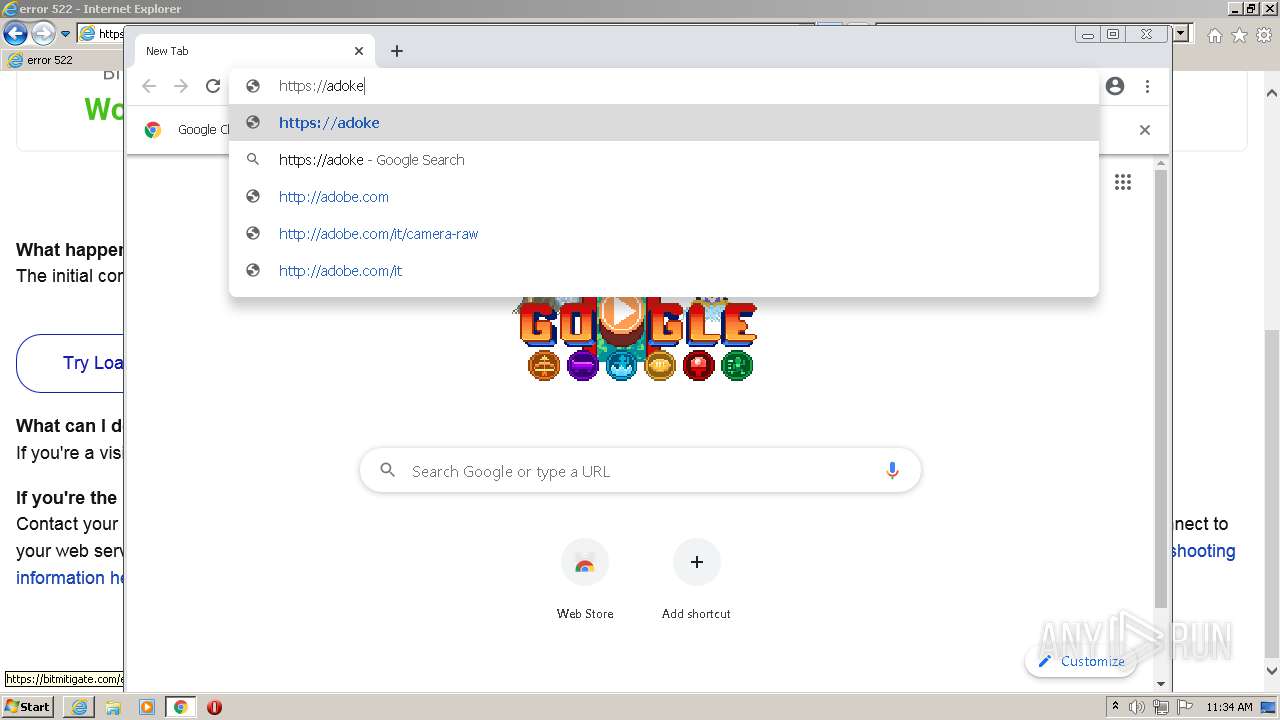Choose suggestion https://adoke
1280x720 pixels.
pyautogui.click(x=664, y=123)
